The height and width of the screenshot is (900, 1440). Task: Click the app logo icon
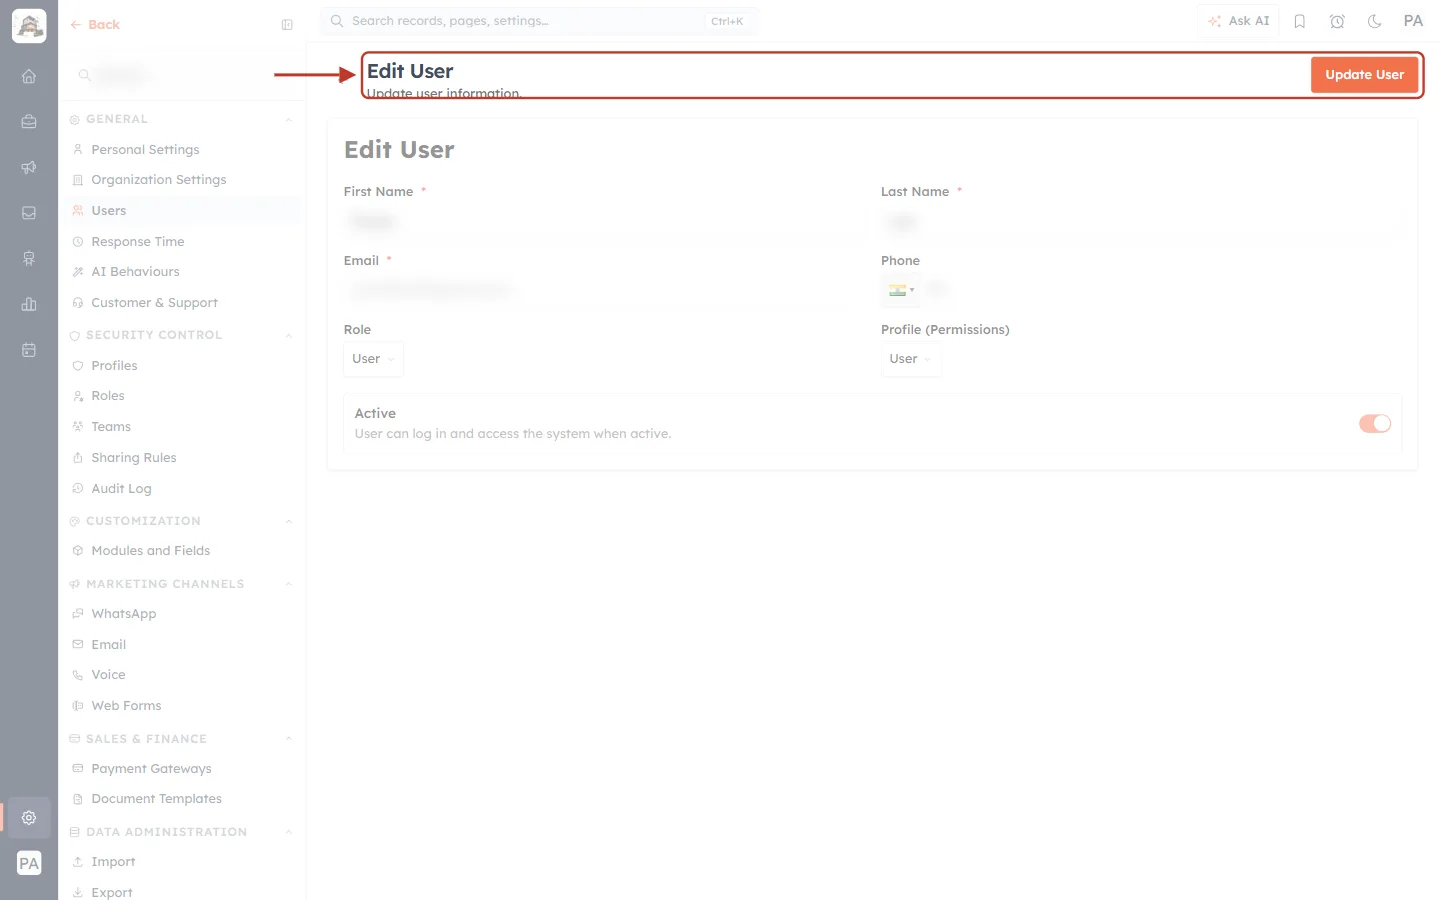click(29, 26)
